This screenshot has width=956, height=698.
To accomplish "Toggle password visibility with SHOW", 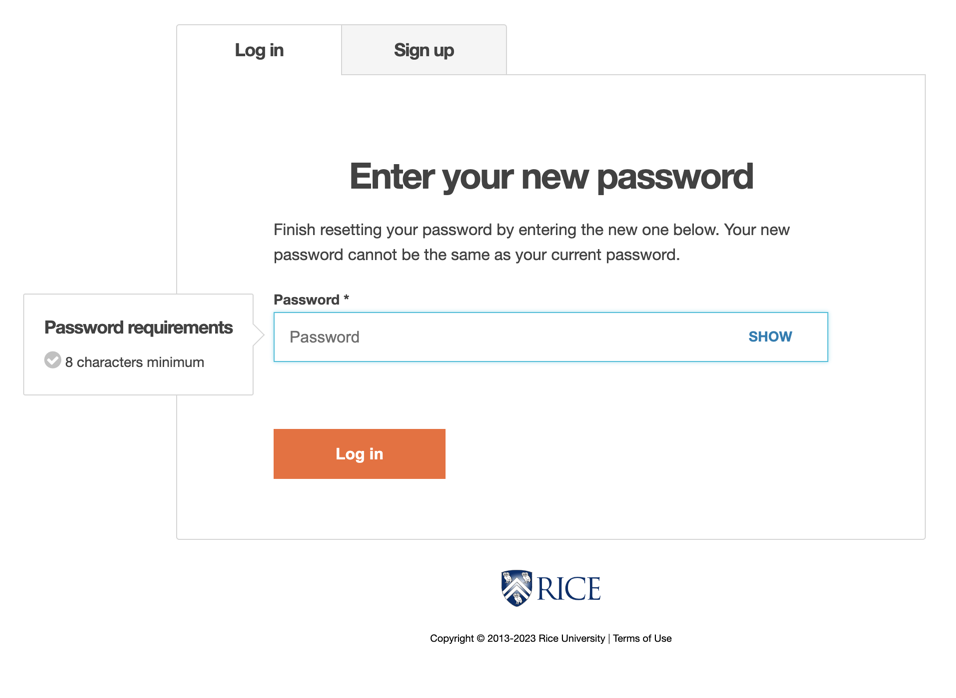I will 770,337.
